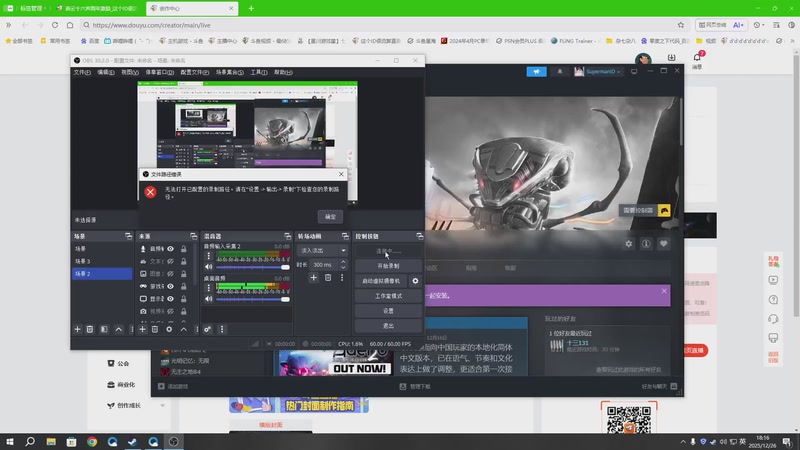
Task: Open OBS 帮助(H) menu
Action: coord(283,72)
